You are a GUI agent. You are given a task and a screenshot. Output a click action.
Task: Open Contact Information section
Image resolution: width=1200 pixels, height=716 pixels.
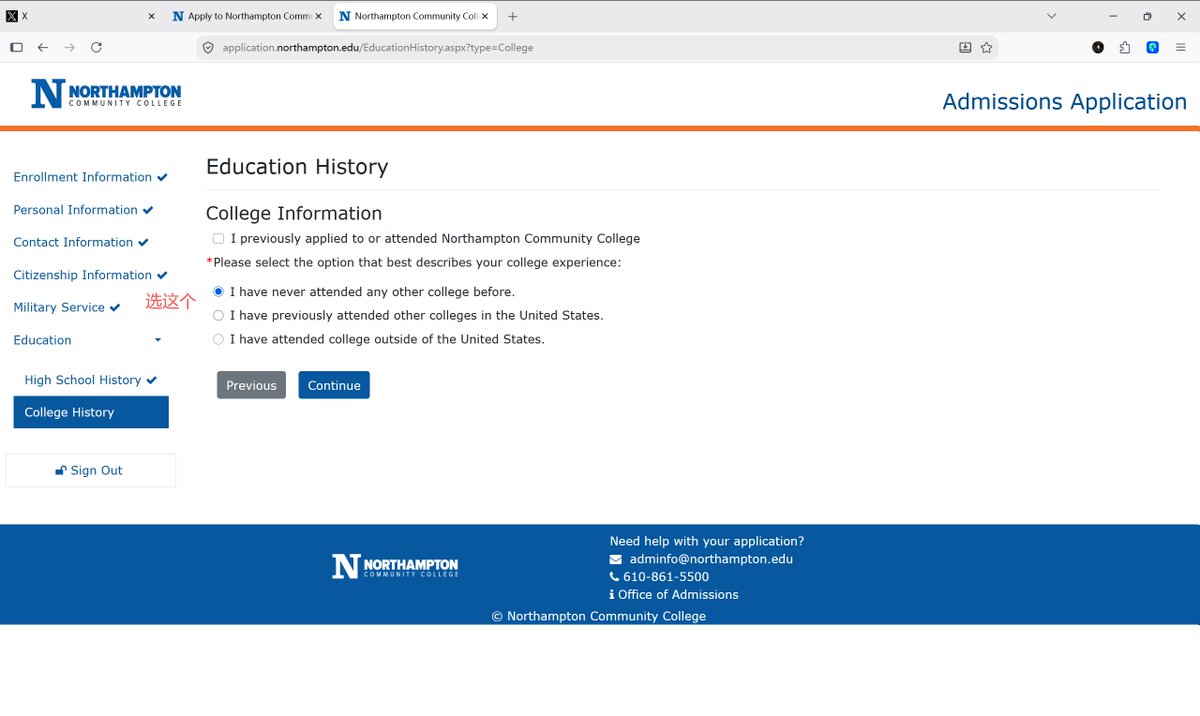click(81, 242)
